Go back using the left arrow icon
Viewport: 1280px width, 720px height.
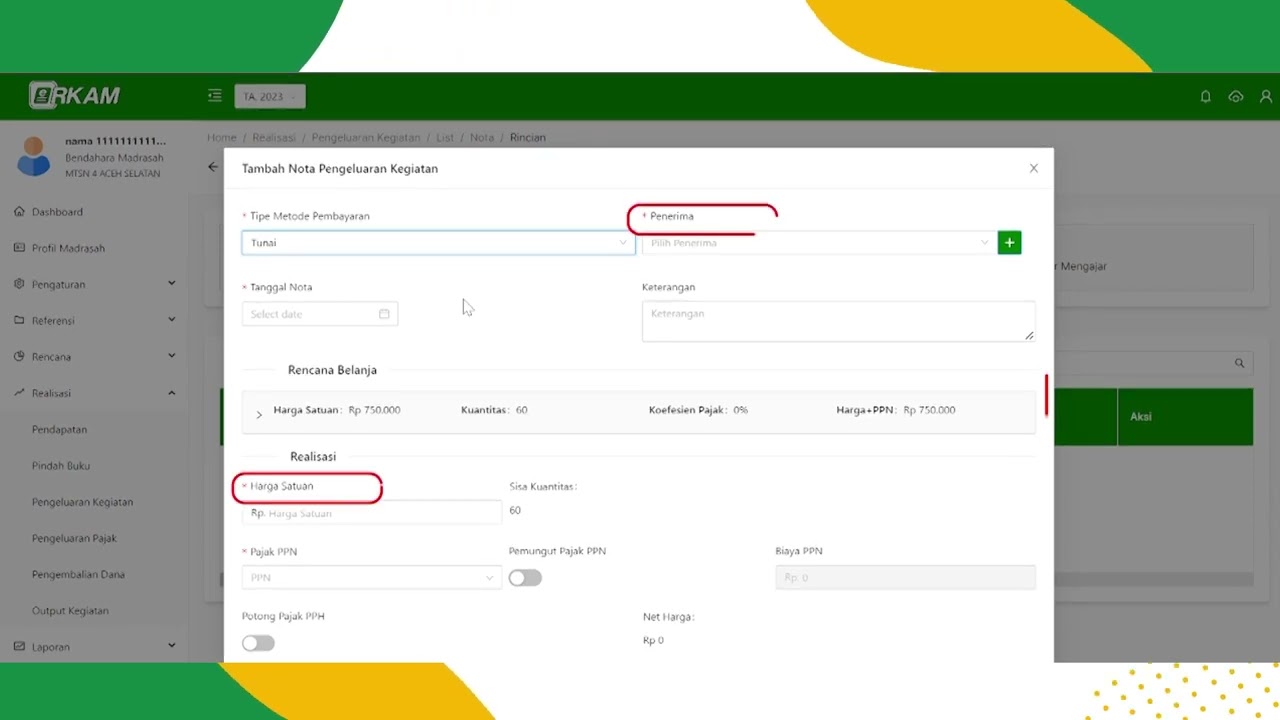[x=213, y=167]
